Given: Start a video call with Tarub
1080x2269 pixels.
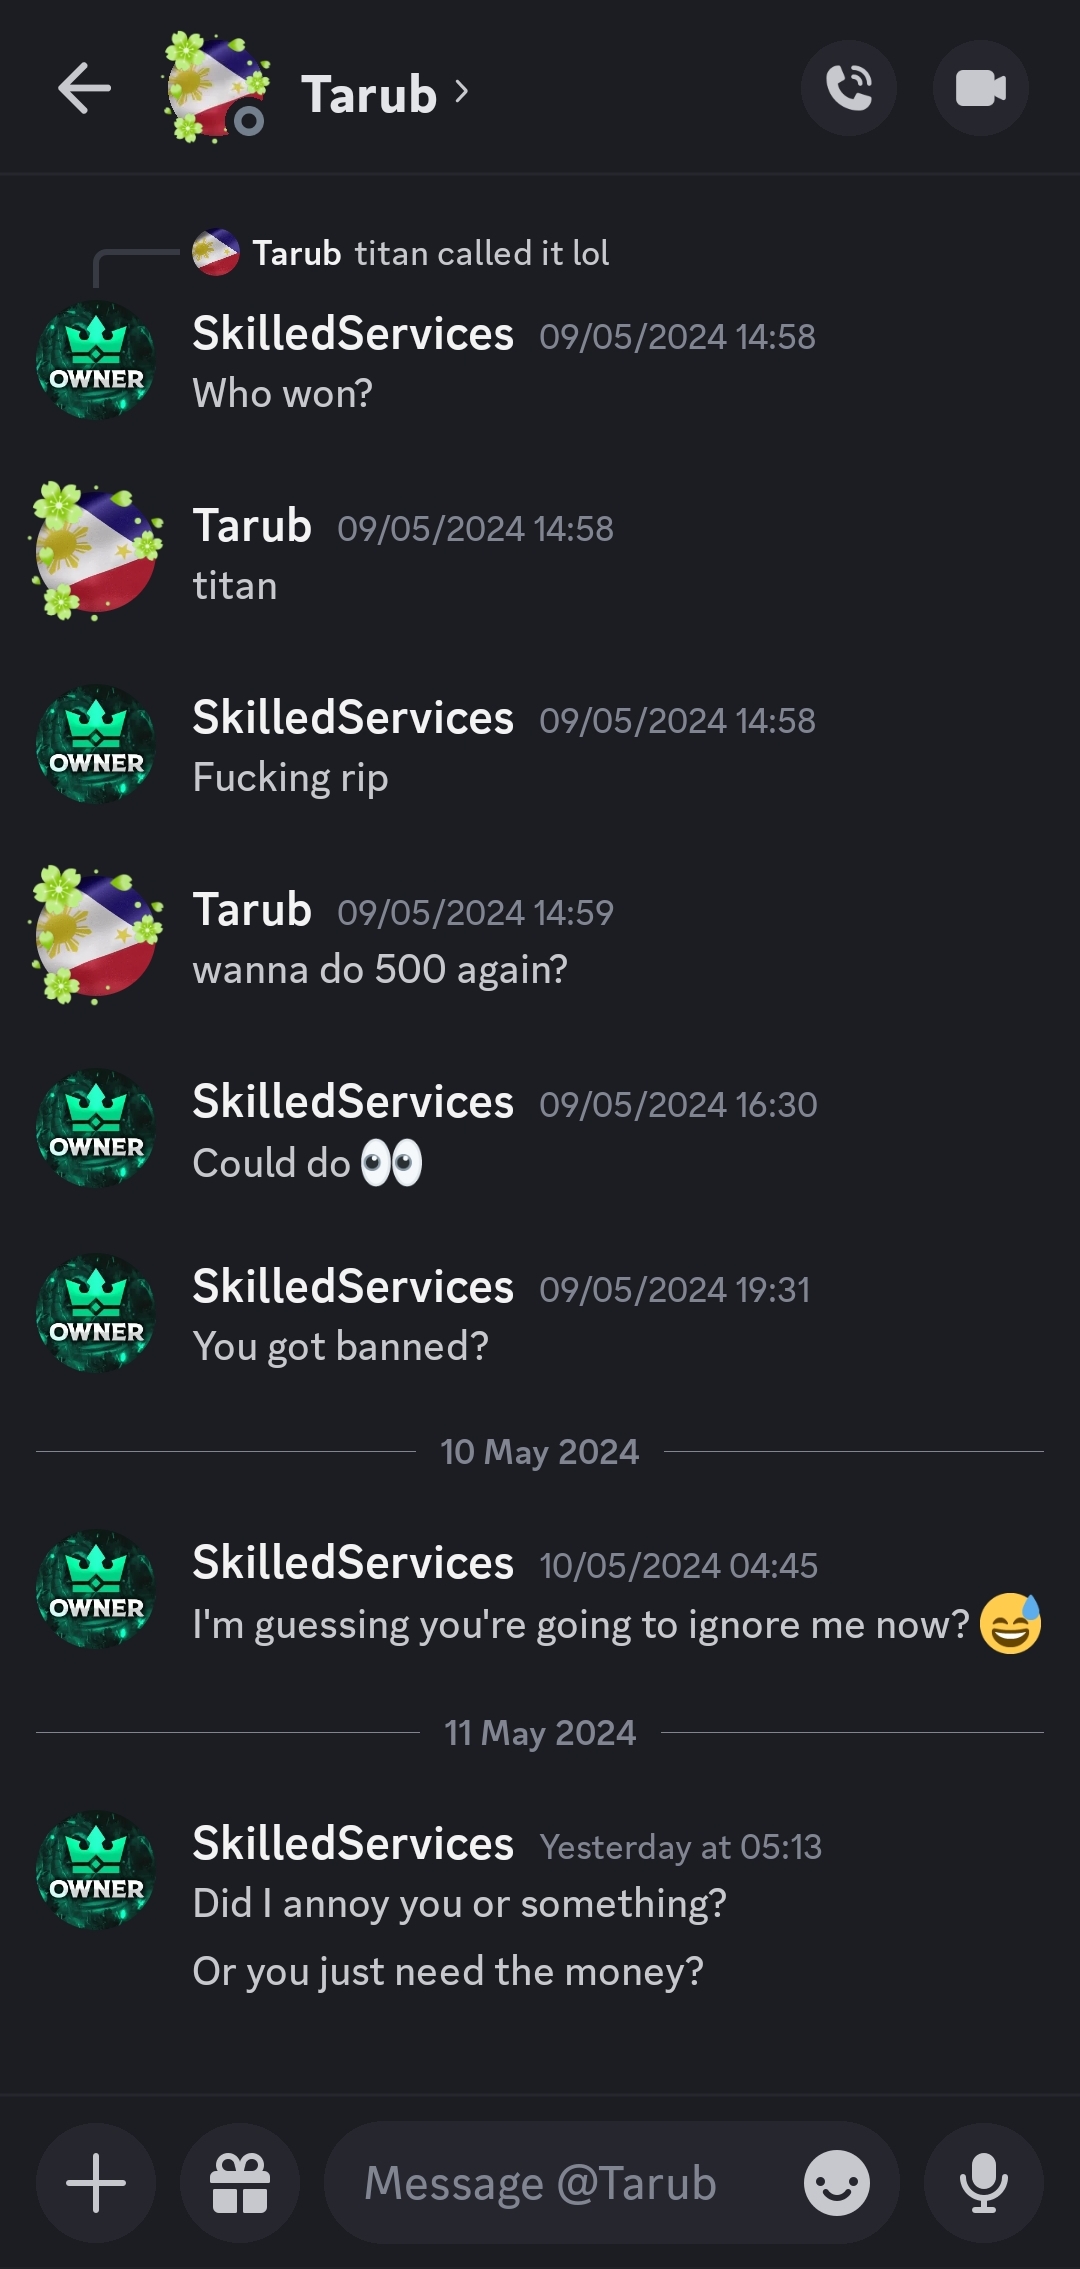Looking at the screenshot, I should [x=981, y=88].
